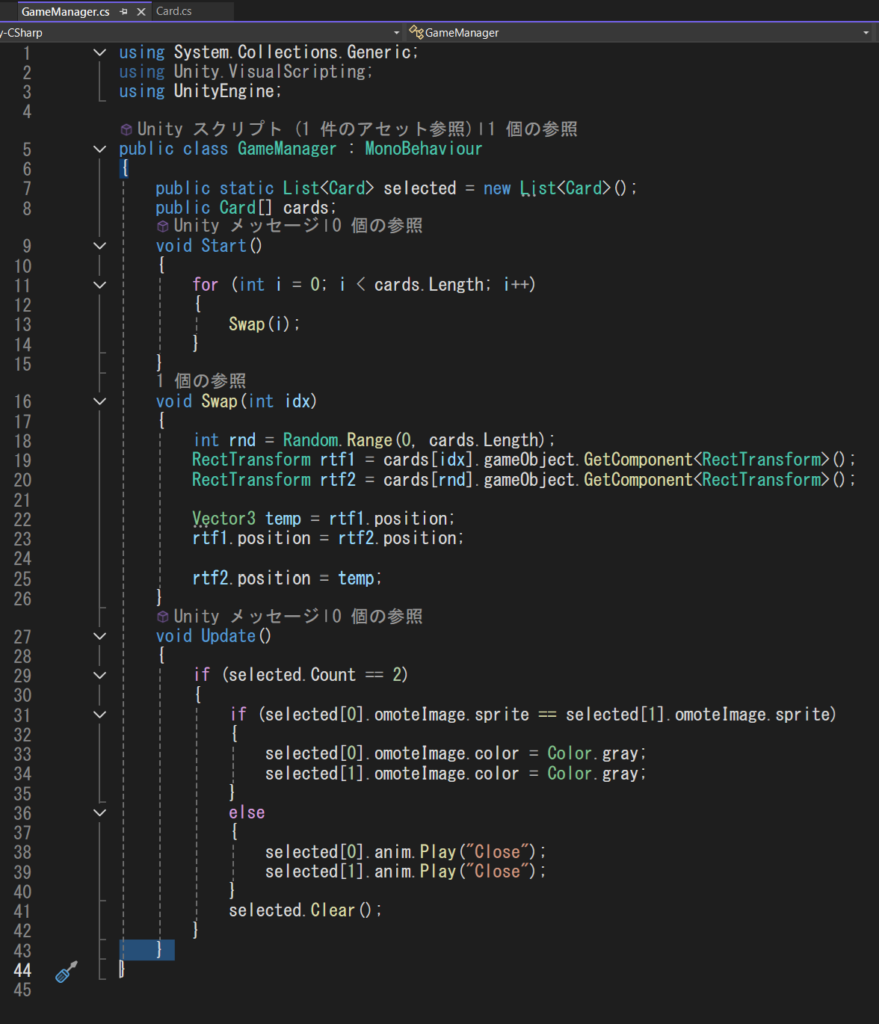Collapse the using directives block
Image resolution: width=879 pixels, height=1024 pixels.
(99, 52)
